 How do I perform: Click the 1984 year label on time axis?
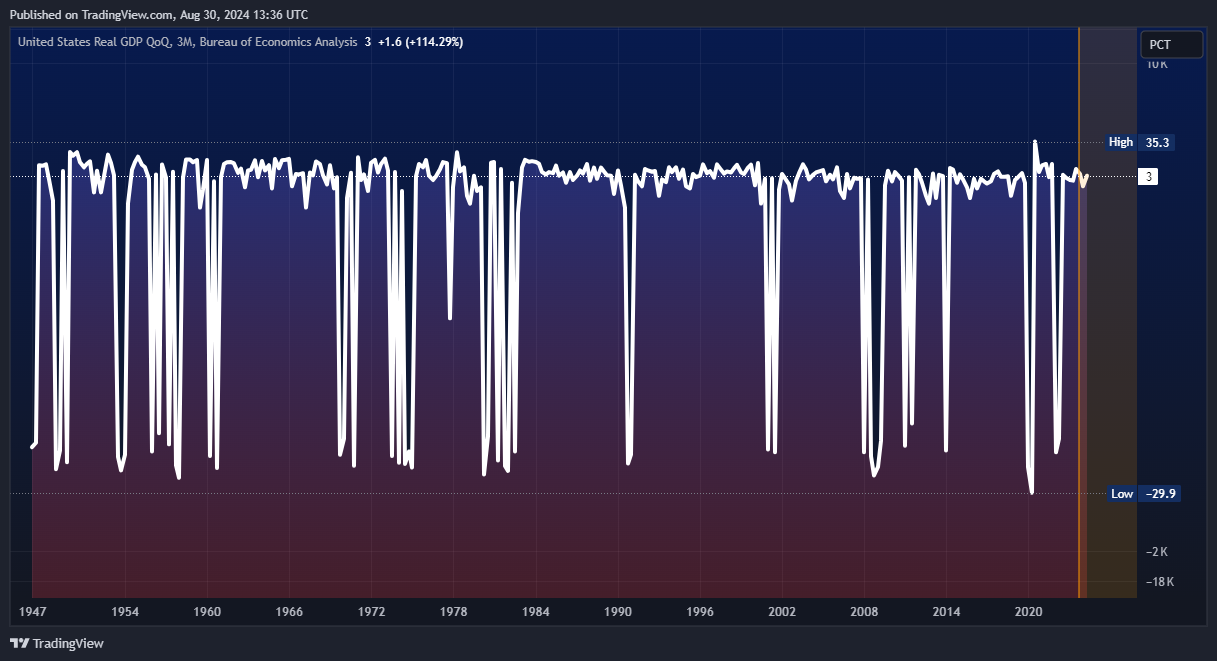pos(536,611)
